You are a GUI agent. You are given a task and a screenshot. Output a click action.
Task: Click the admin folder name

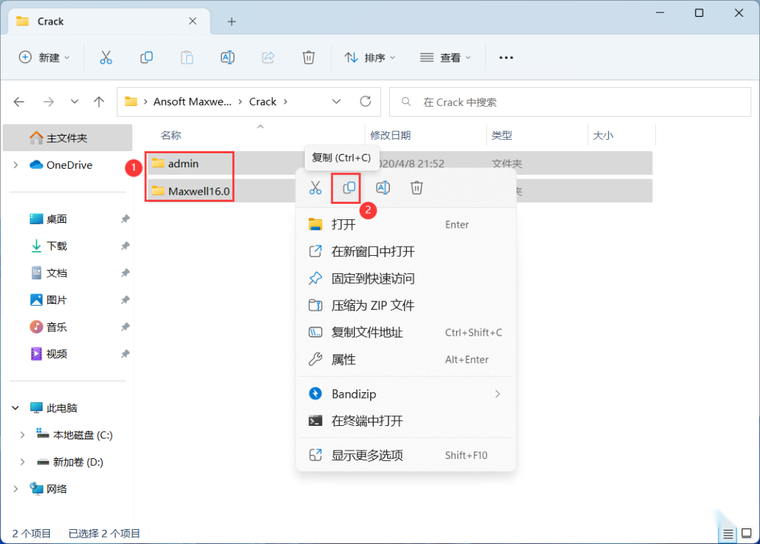[x=183, y=164]
